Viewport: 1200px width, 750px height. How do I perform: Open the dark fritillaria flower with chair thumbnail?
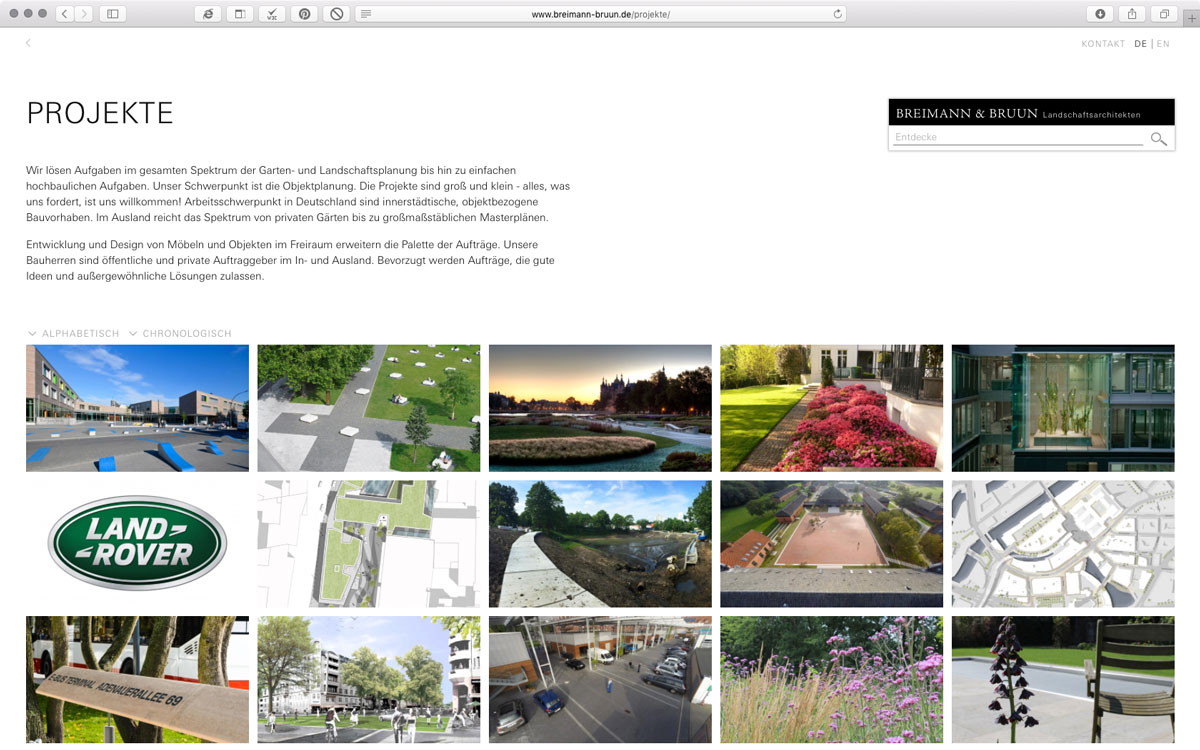coord(1063,679)
